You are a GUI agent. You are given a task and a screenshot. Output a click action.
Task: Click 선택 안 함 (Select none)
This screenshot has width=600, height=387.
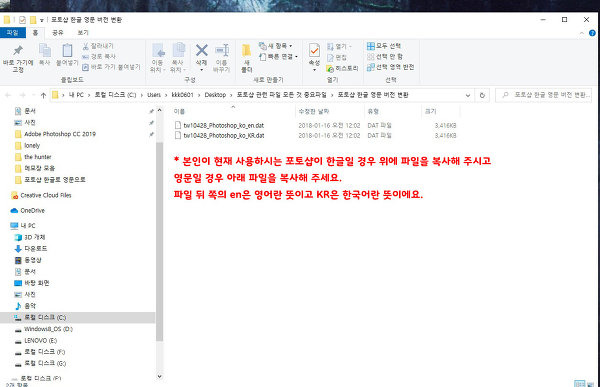pos(385,56)
